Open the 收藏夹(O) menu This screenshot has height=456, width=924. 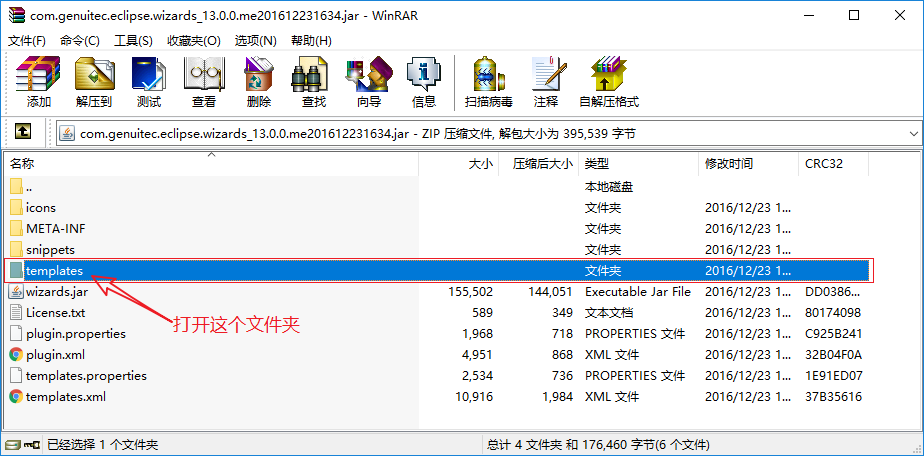coord(194,41)
